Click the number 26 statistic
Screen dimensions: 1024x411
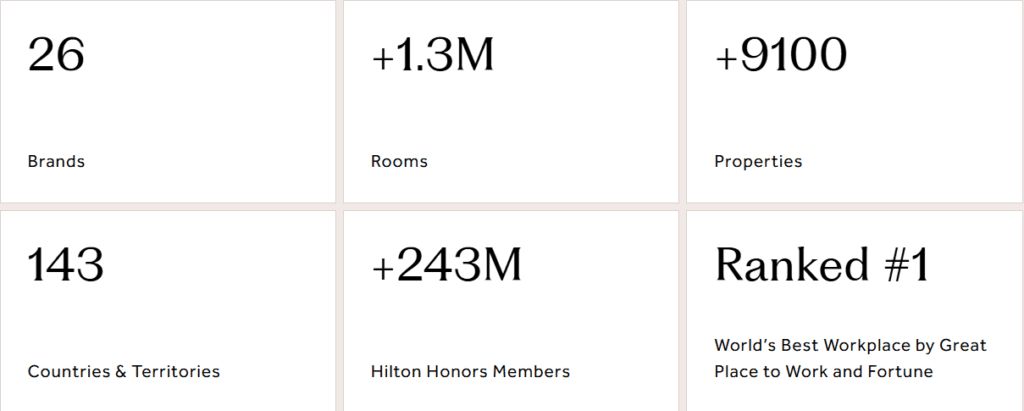click(x=56, y=55)
